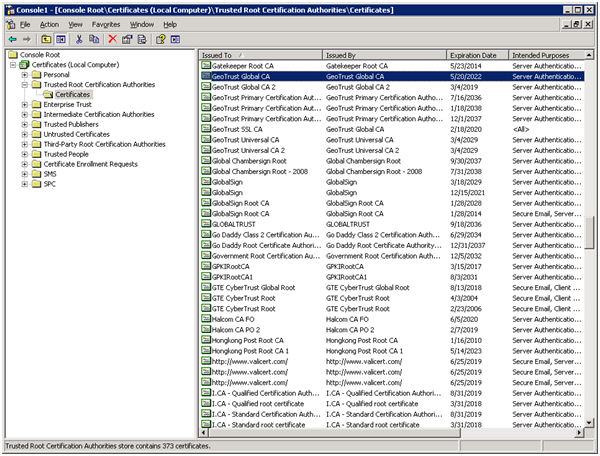Open the View menu
The width and height of the screenshot is (600, 456).
tap(75, 24)
